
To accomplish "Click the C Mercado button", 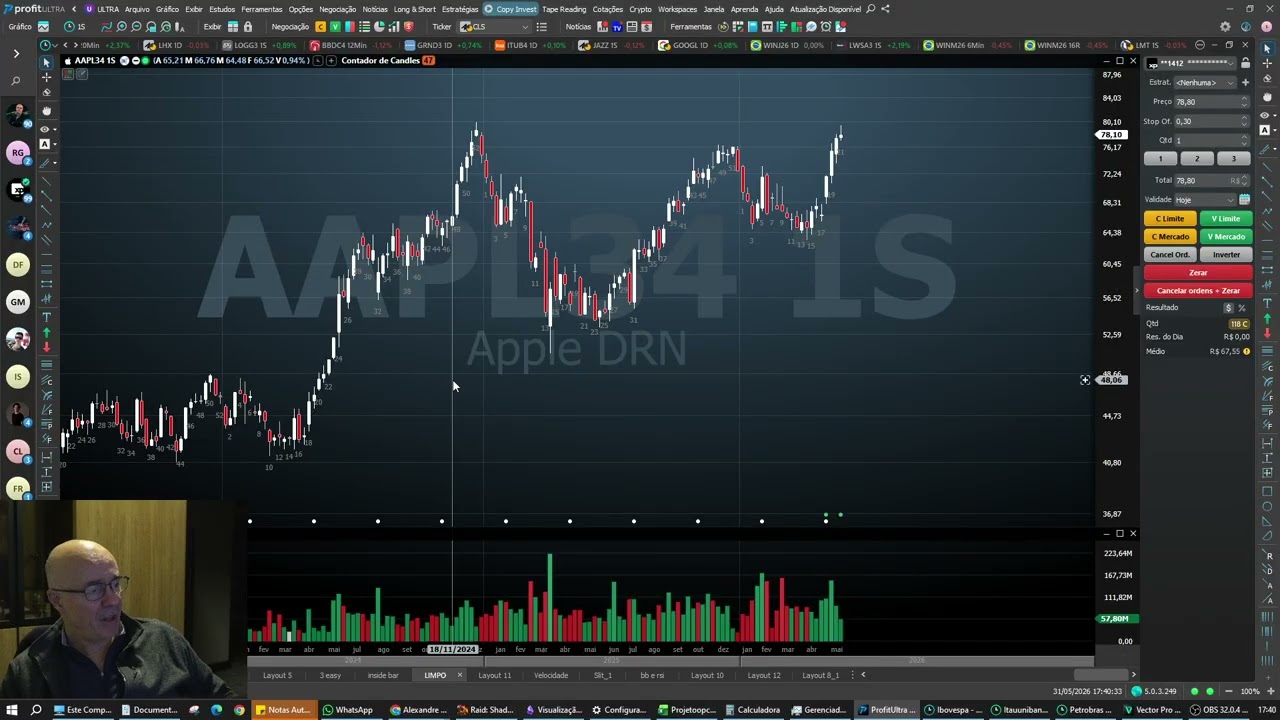I will coord(1170,237).
